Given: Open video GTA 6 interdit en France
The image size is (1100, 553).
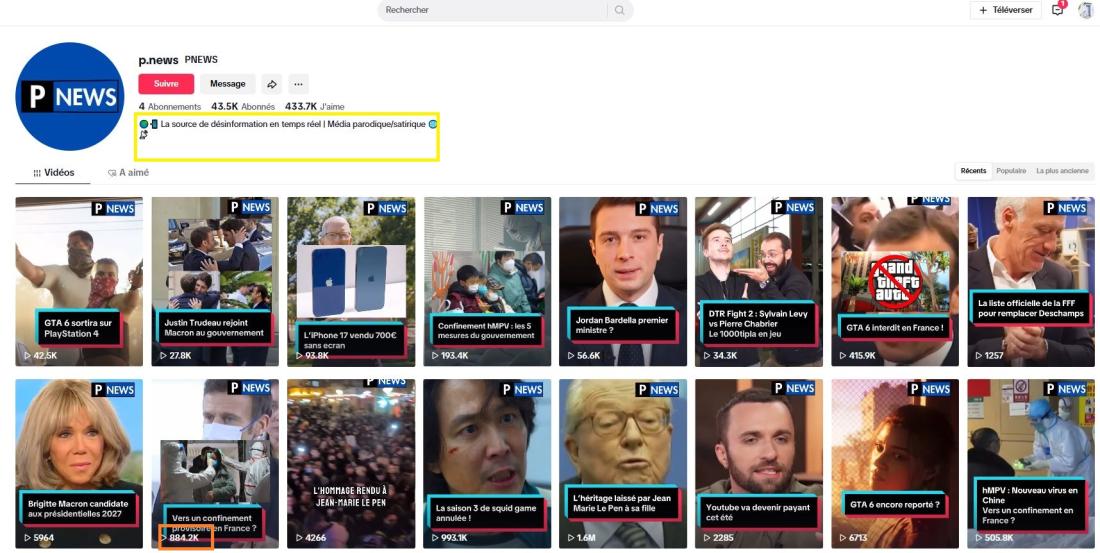Looking at the screenshot, I should click(x=895, y=281).
